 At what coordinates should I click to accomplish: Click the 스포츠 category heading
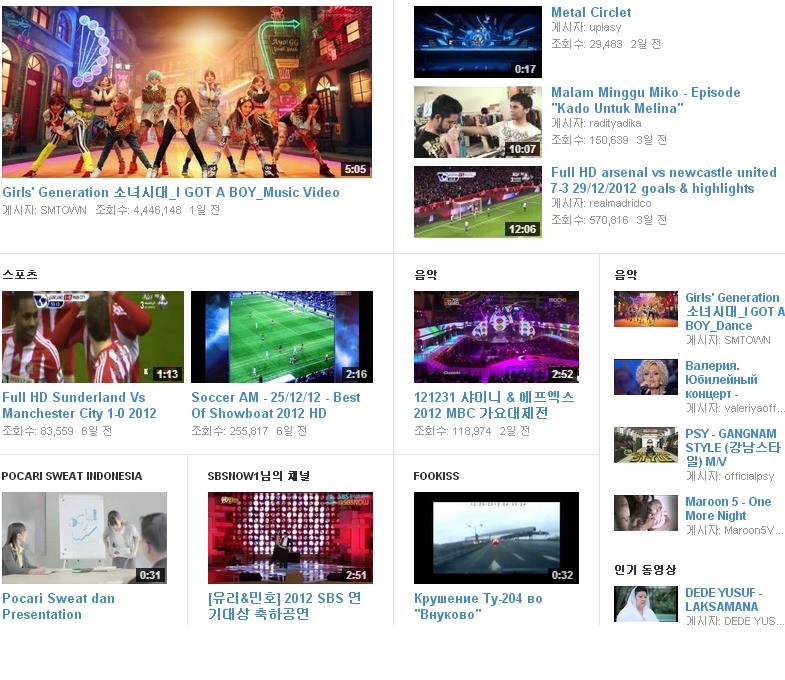point(19,274)
